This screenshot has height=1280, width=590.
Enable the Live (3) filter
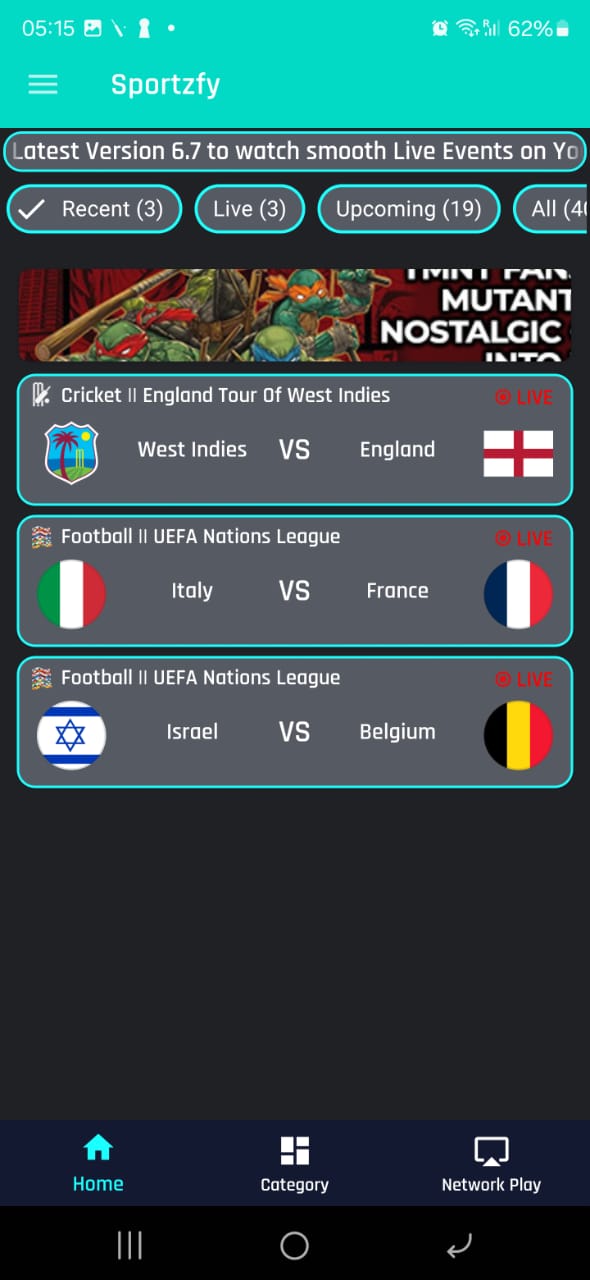249,209
